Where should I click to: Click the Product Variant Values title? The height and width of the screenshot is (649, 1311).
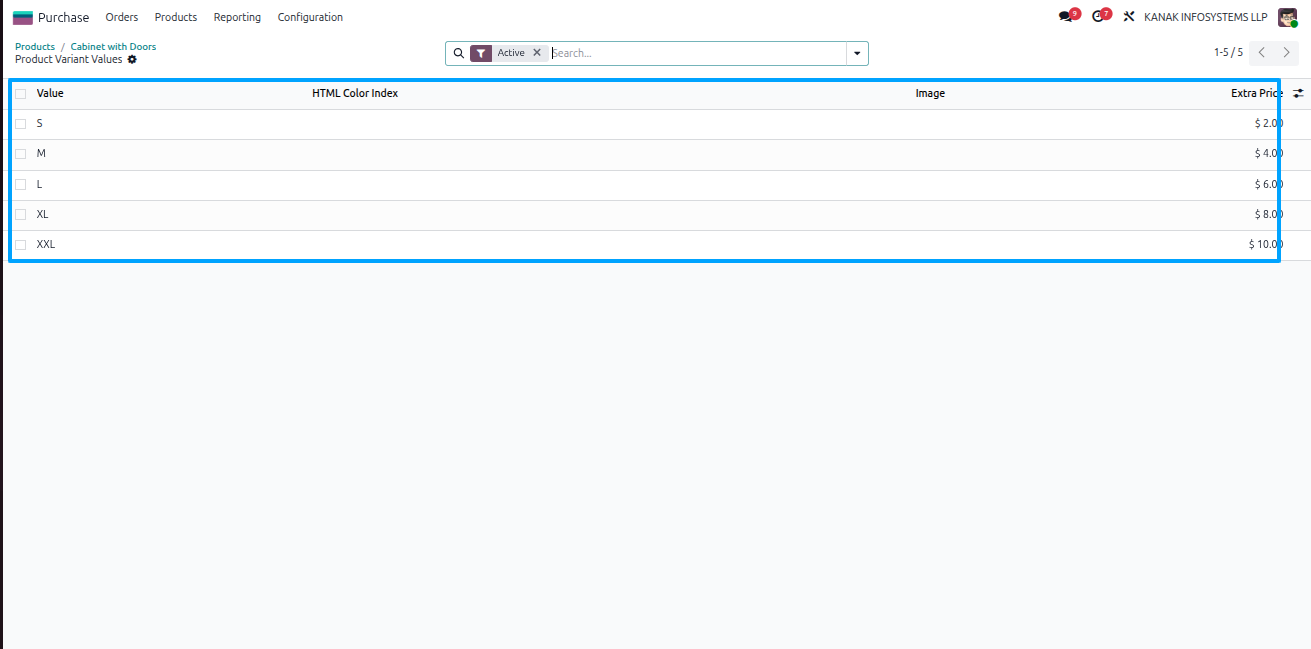(68, 60)
